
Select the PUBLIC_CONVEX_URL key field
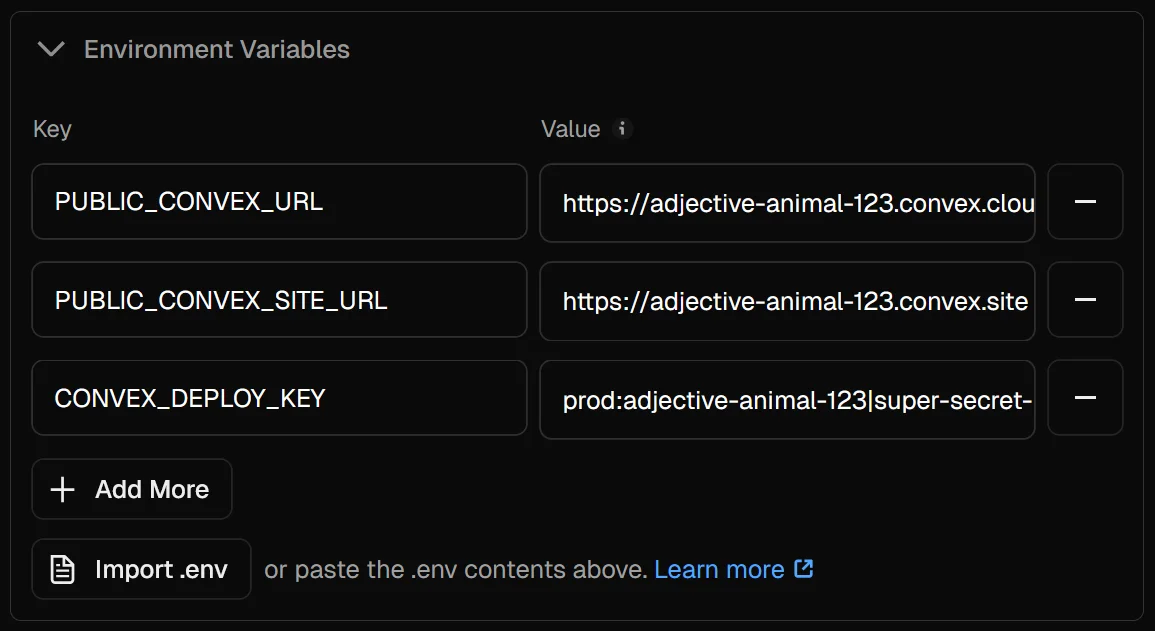point(280,202)
